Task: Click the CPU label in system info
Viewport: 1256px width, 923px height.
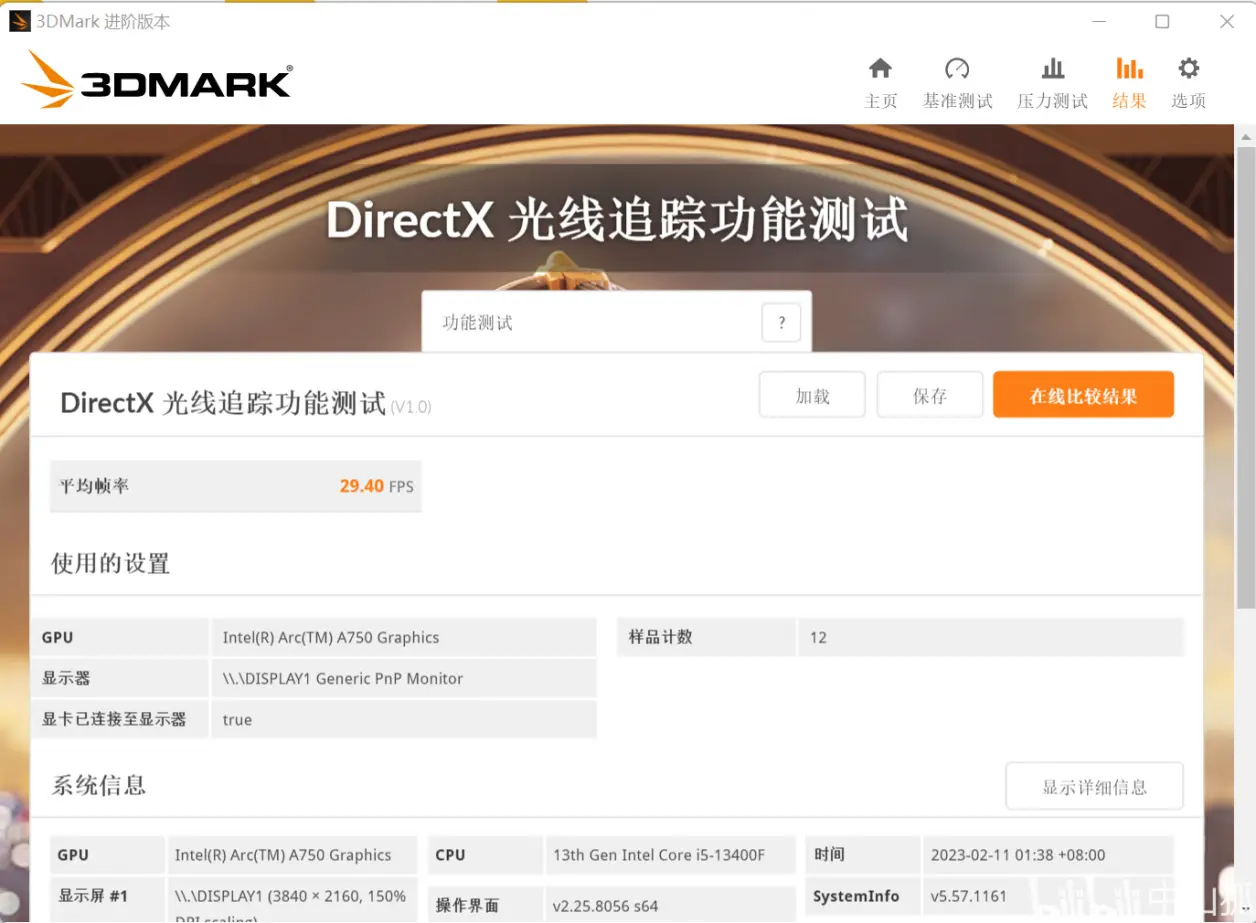Action: (x=450, y=855)
